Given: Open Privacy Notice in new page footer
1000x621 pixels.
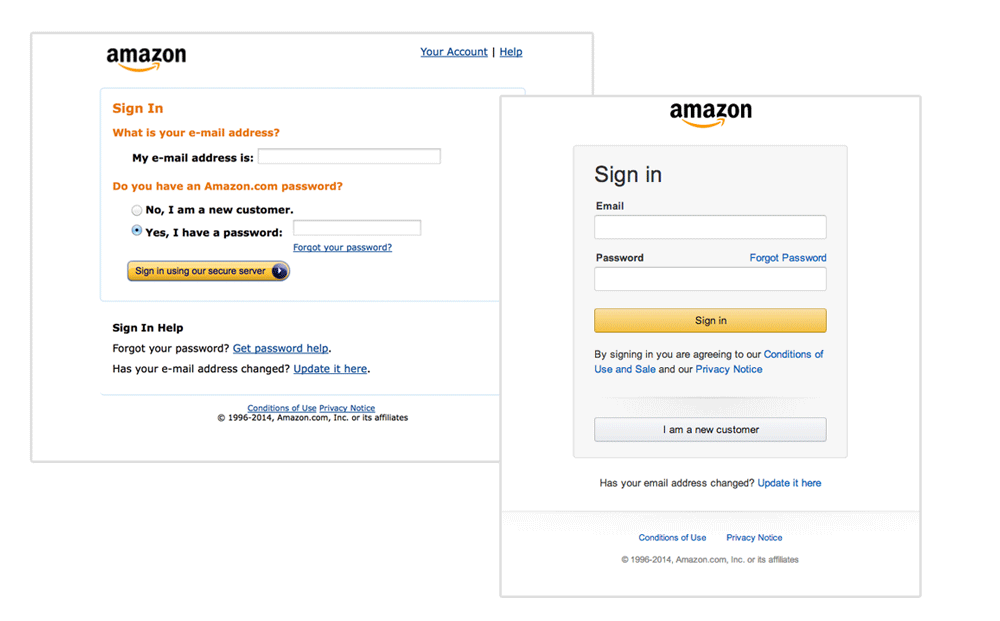Looking at the screenshot, I should coord(754,538).
